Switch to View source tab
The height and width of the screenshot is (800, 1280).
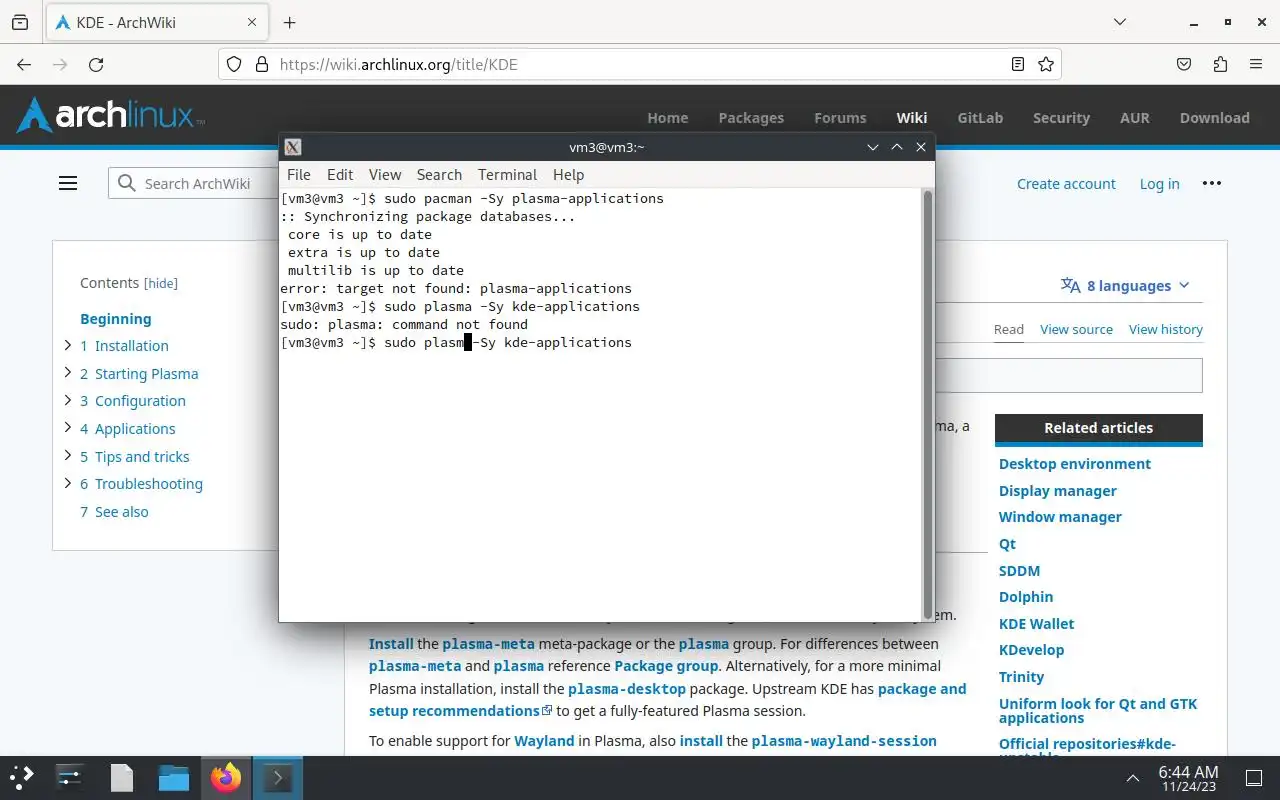1076,329
